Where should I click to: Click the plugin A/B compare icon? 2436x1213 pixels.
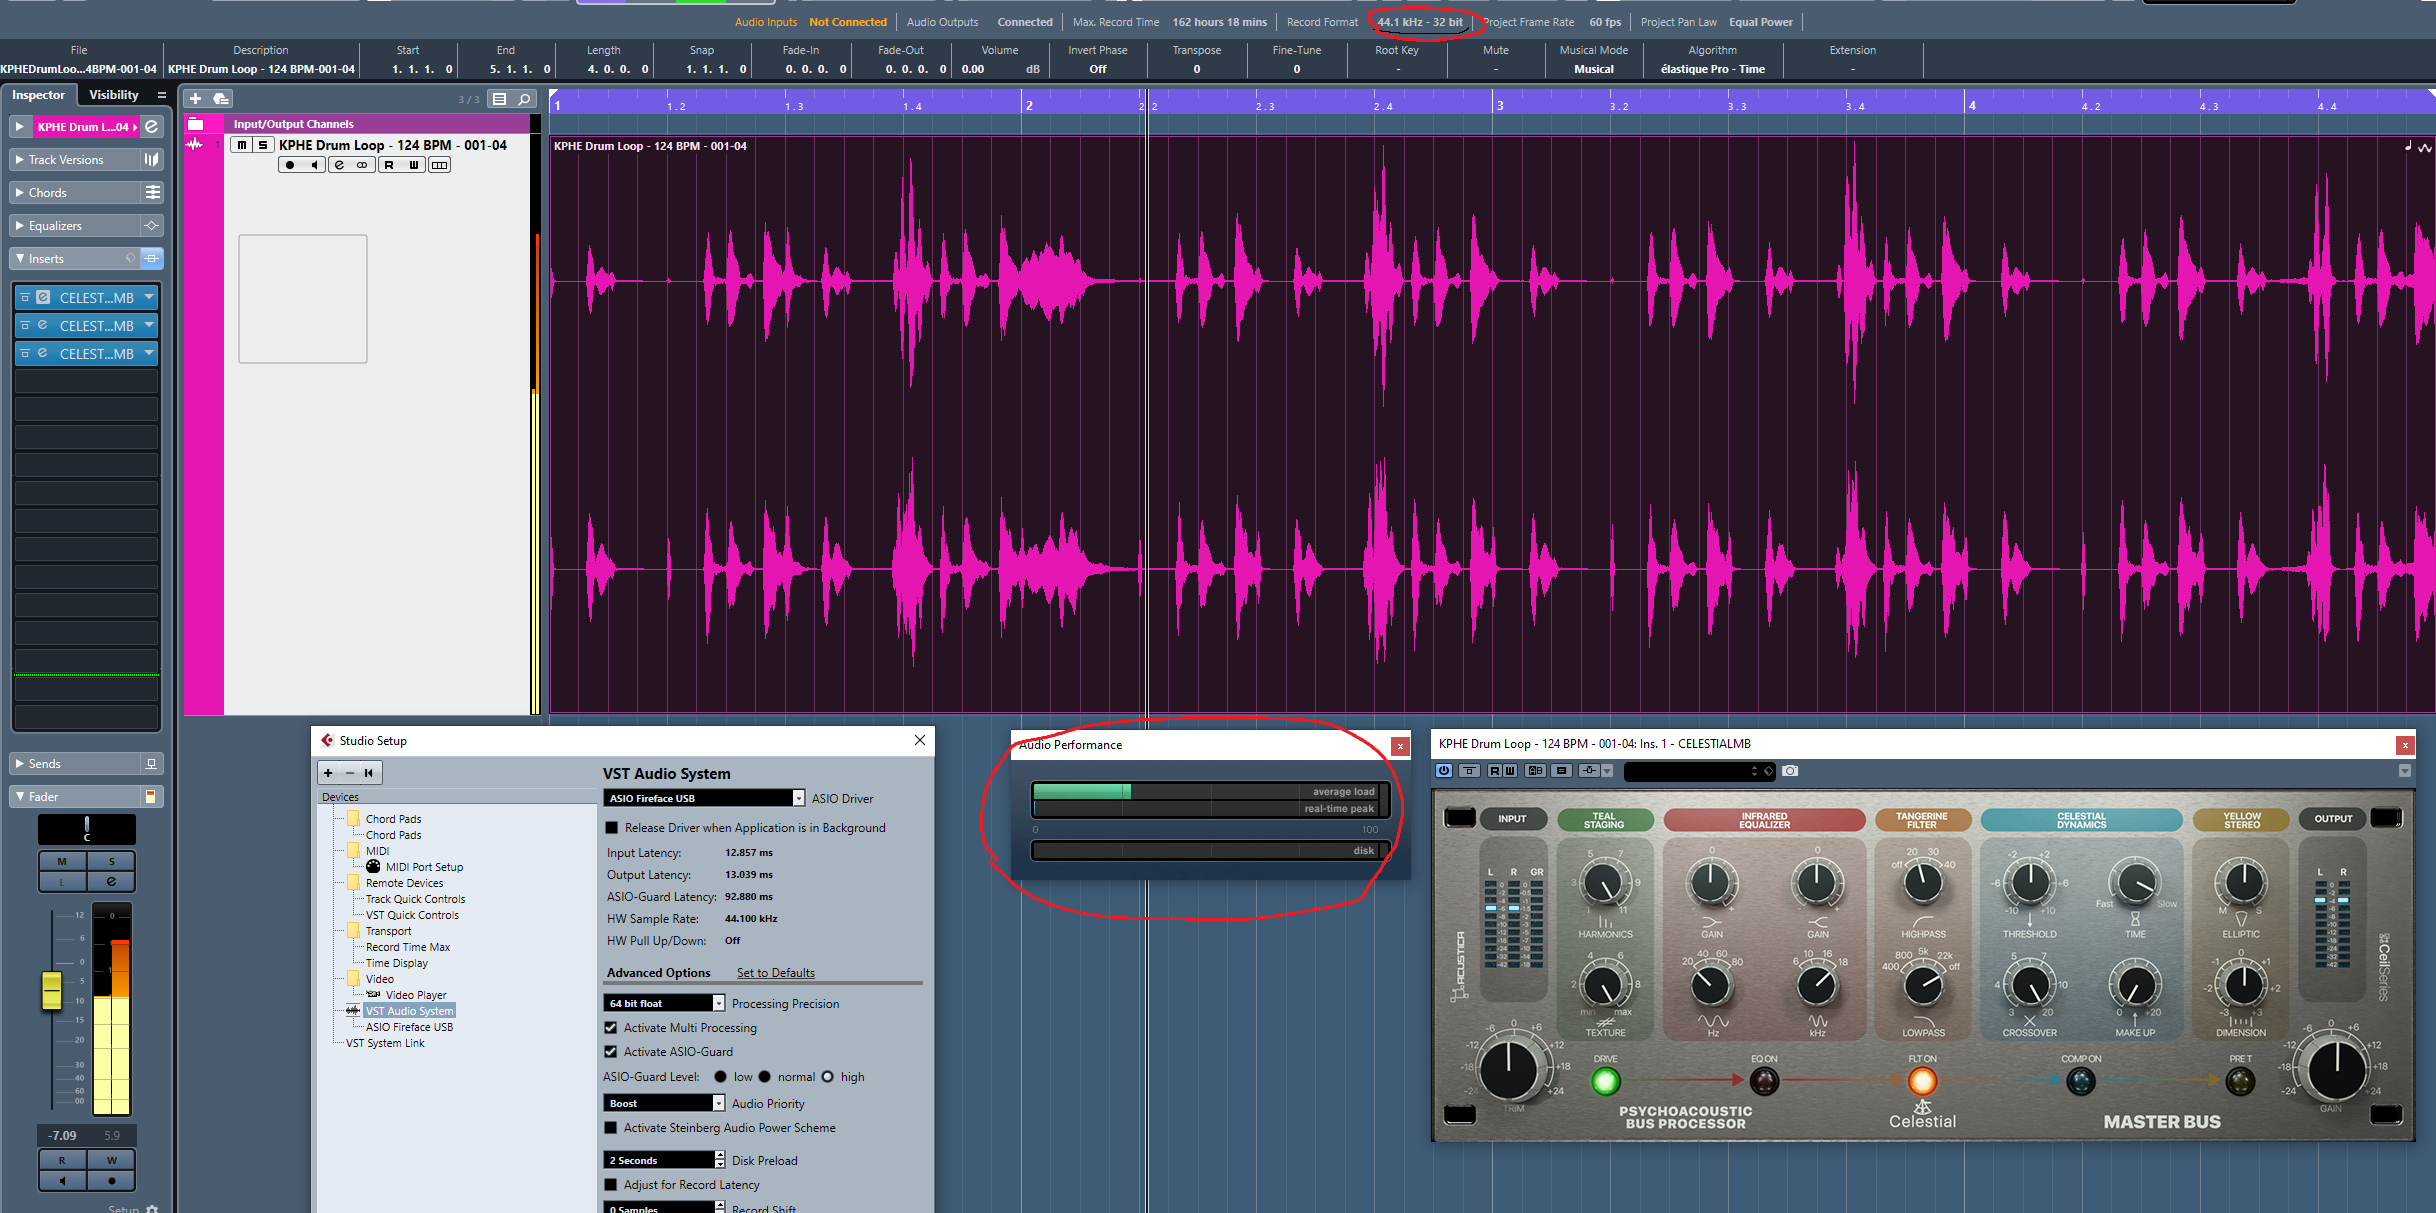tap(1535, 771)
